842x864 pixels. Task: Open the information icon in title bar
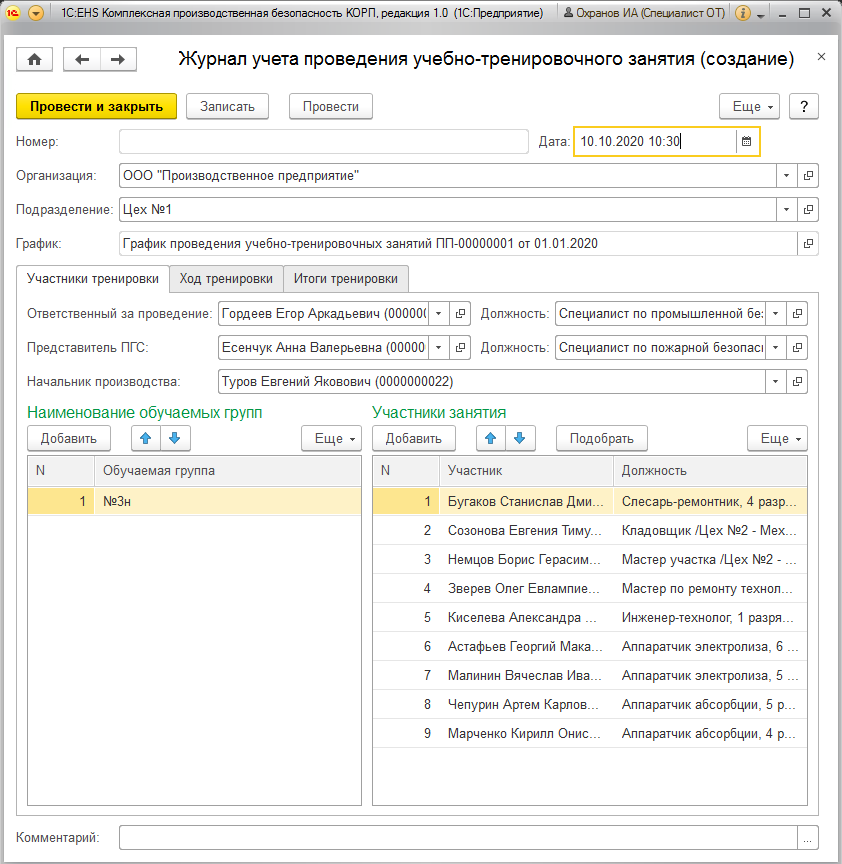pos(743,13)
